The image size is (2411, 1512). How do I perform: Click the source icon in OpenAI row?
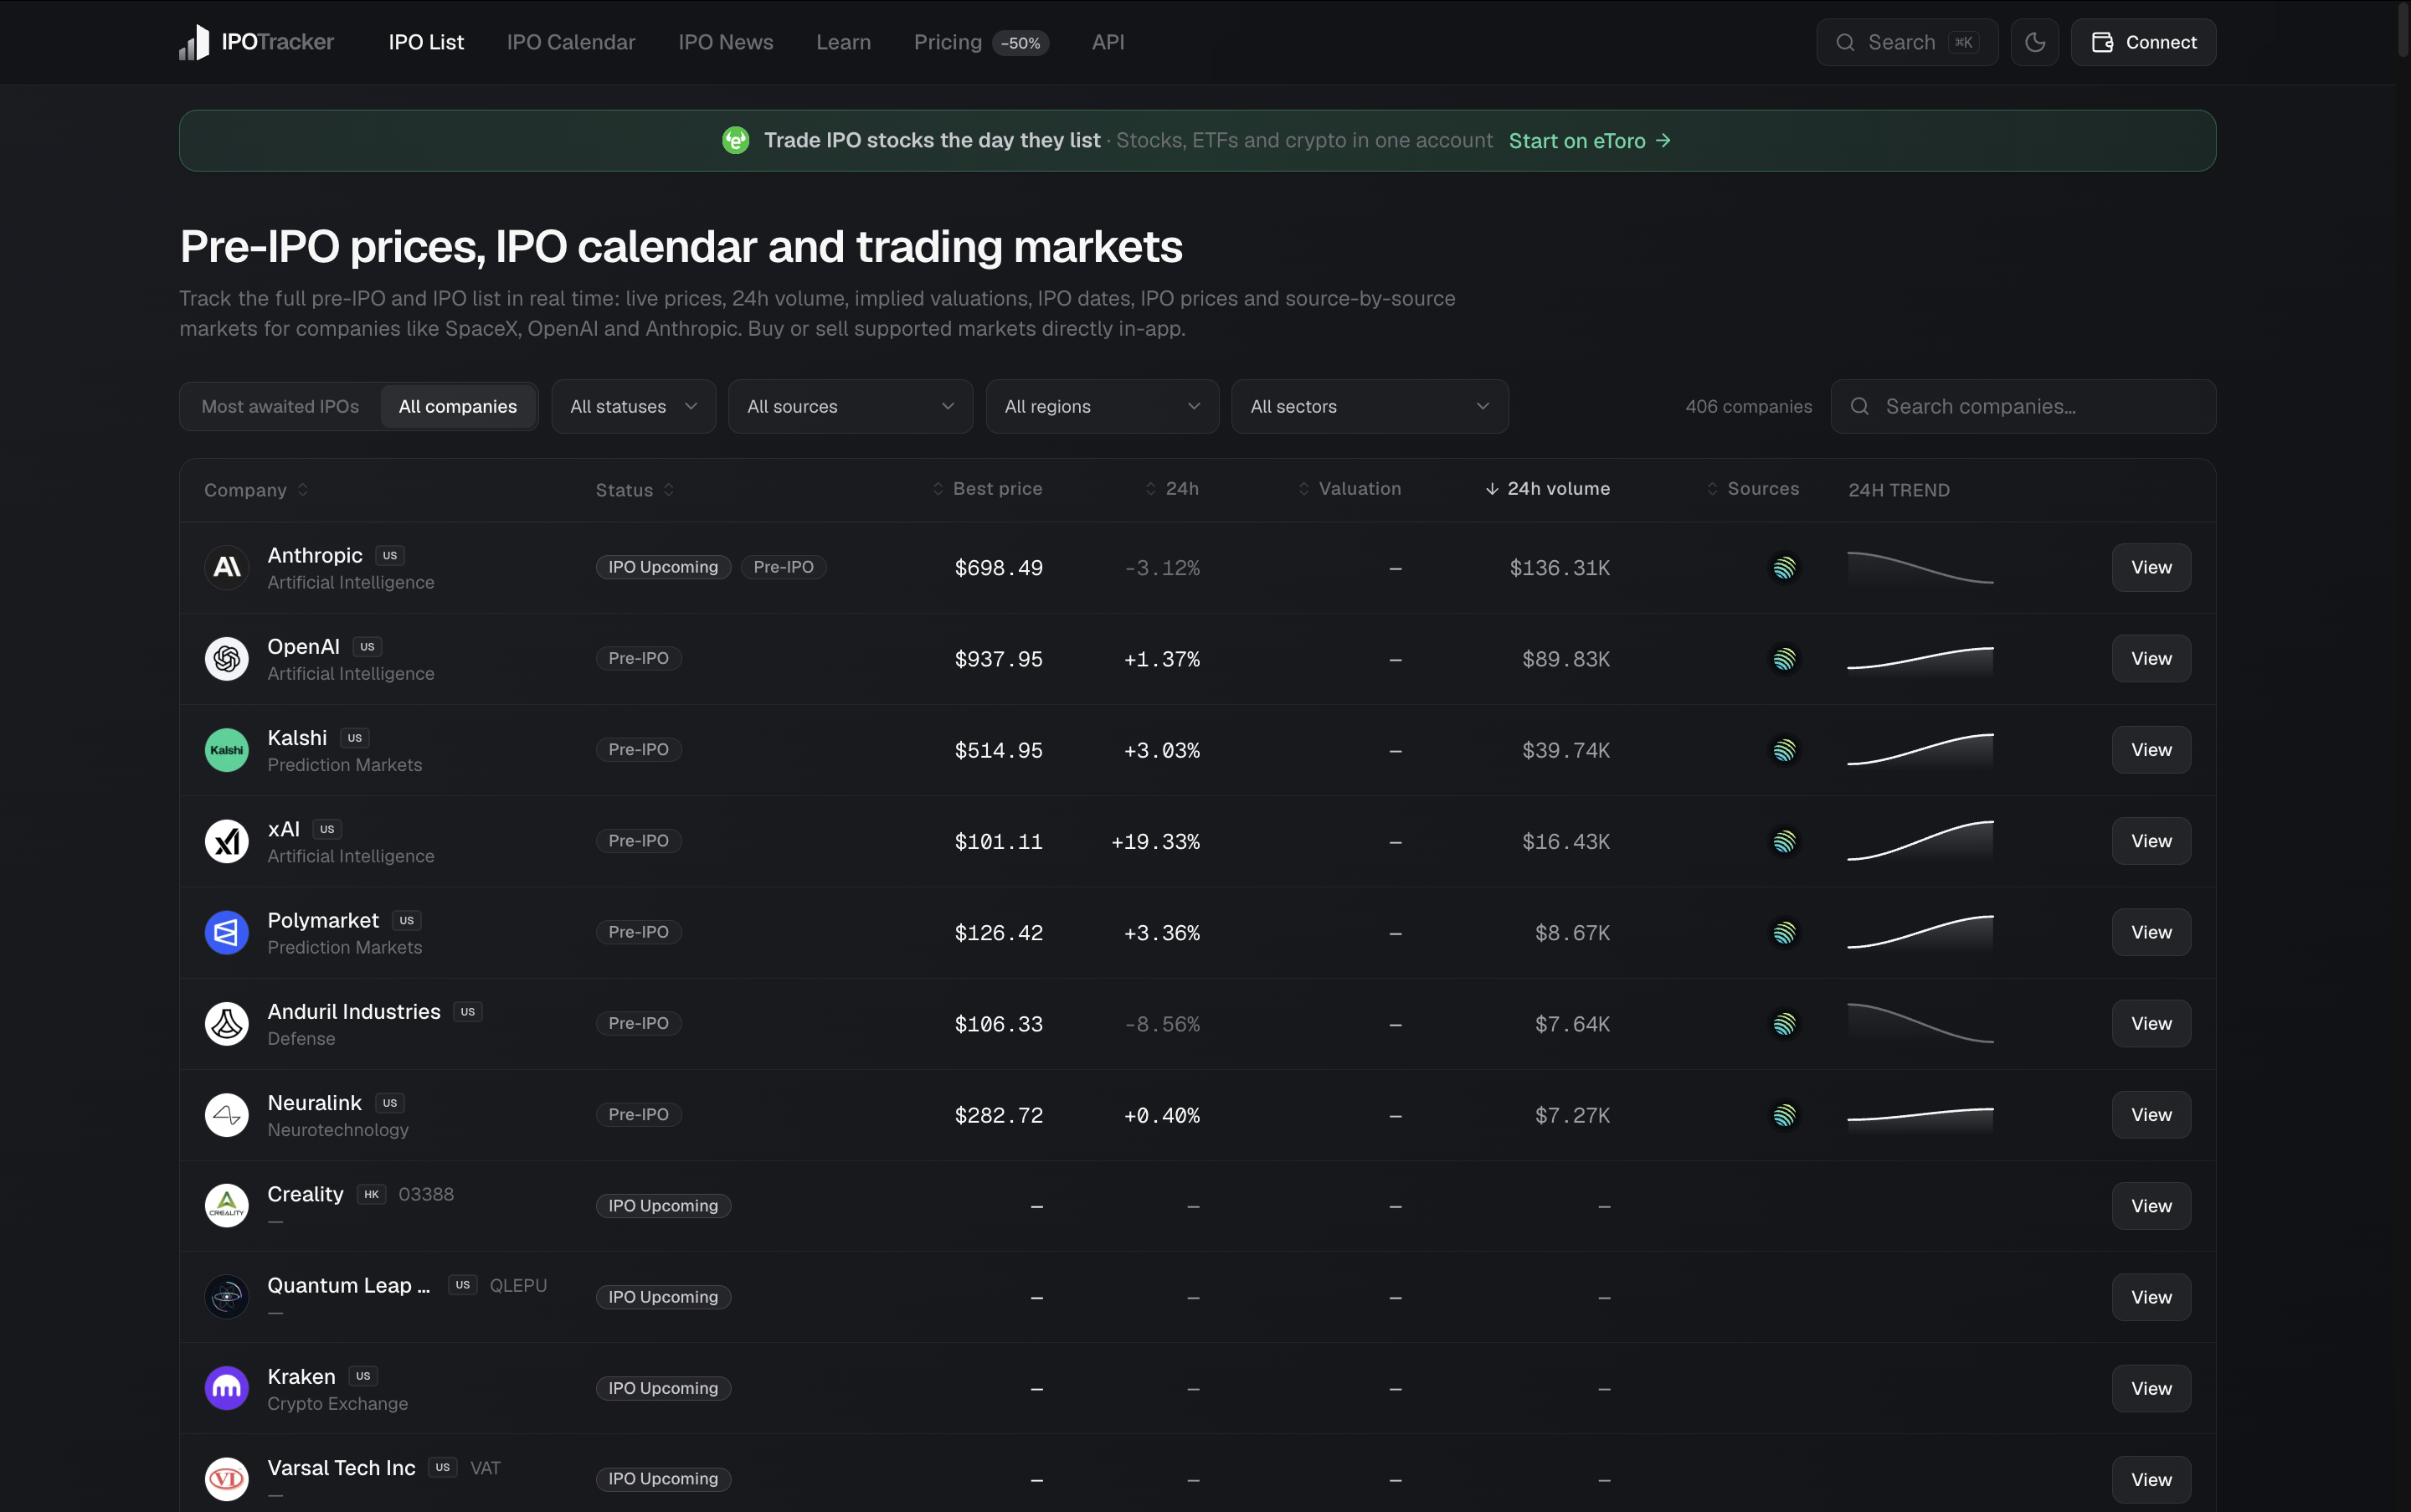tap(1784, 659)
